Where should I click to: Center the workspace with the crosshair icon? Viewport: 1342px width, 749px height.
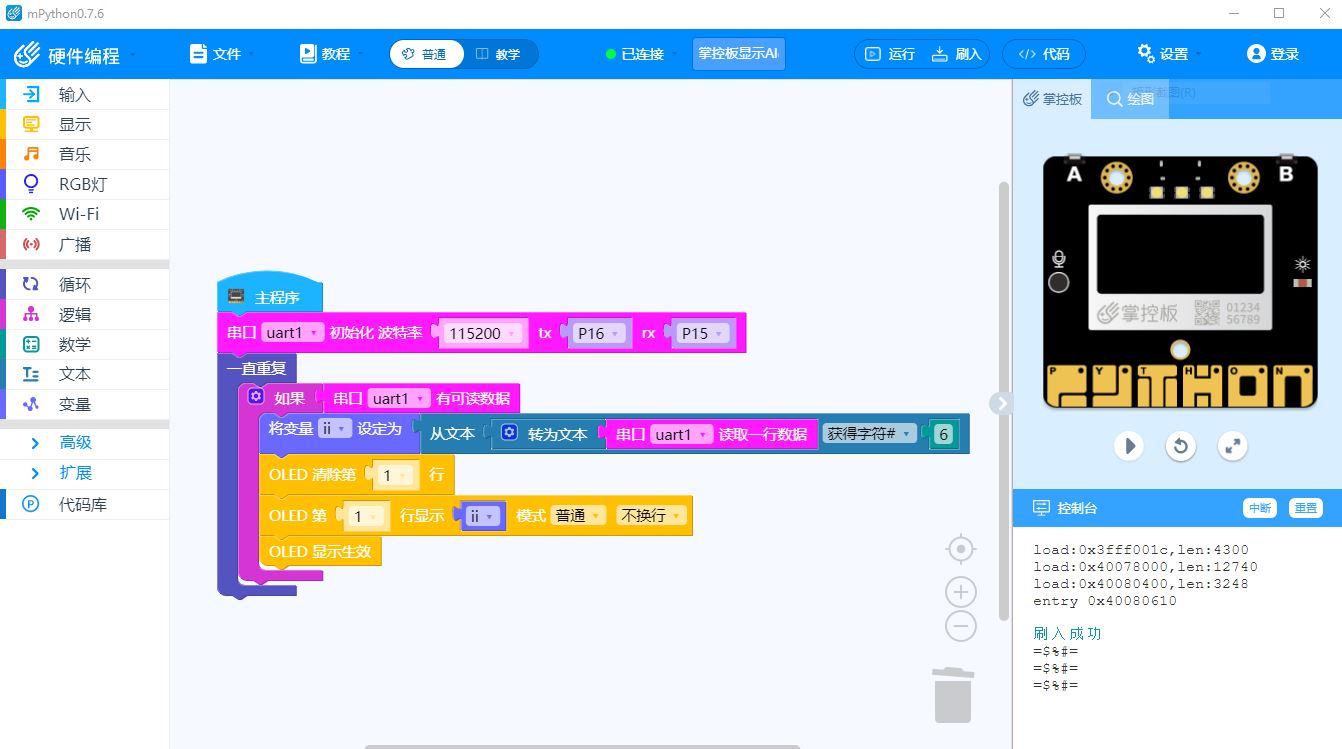click(x=960, y=550)
